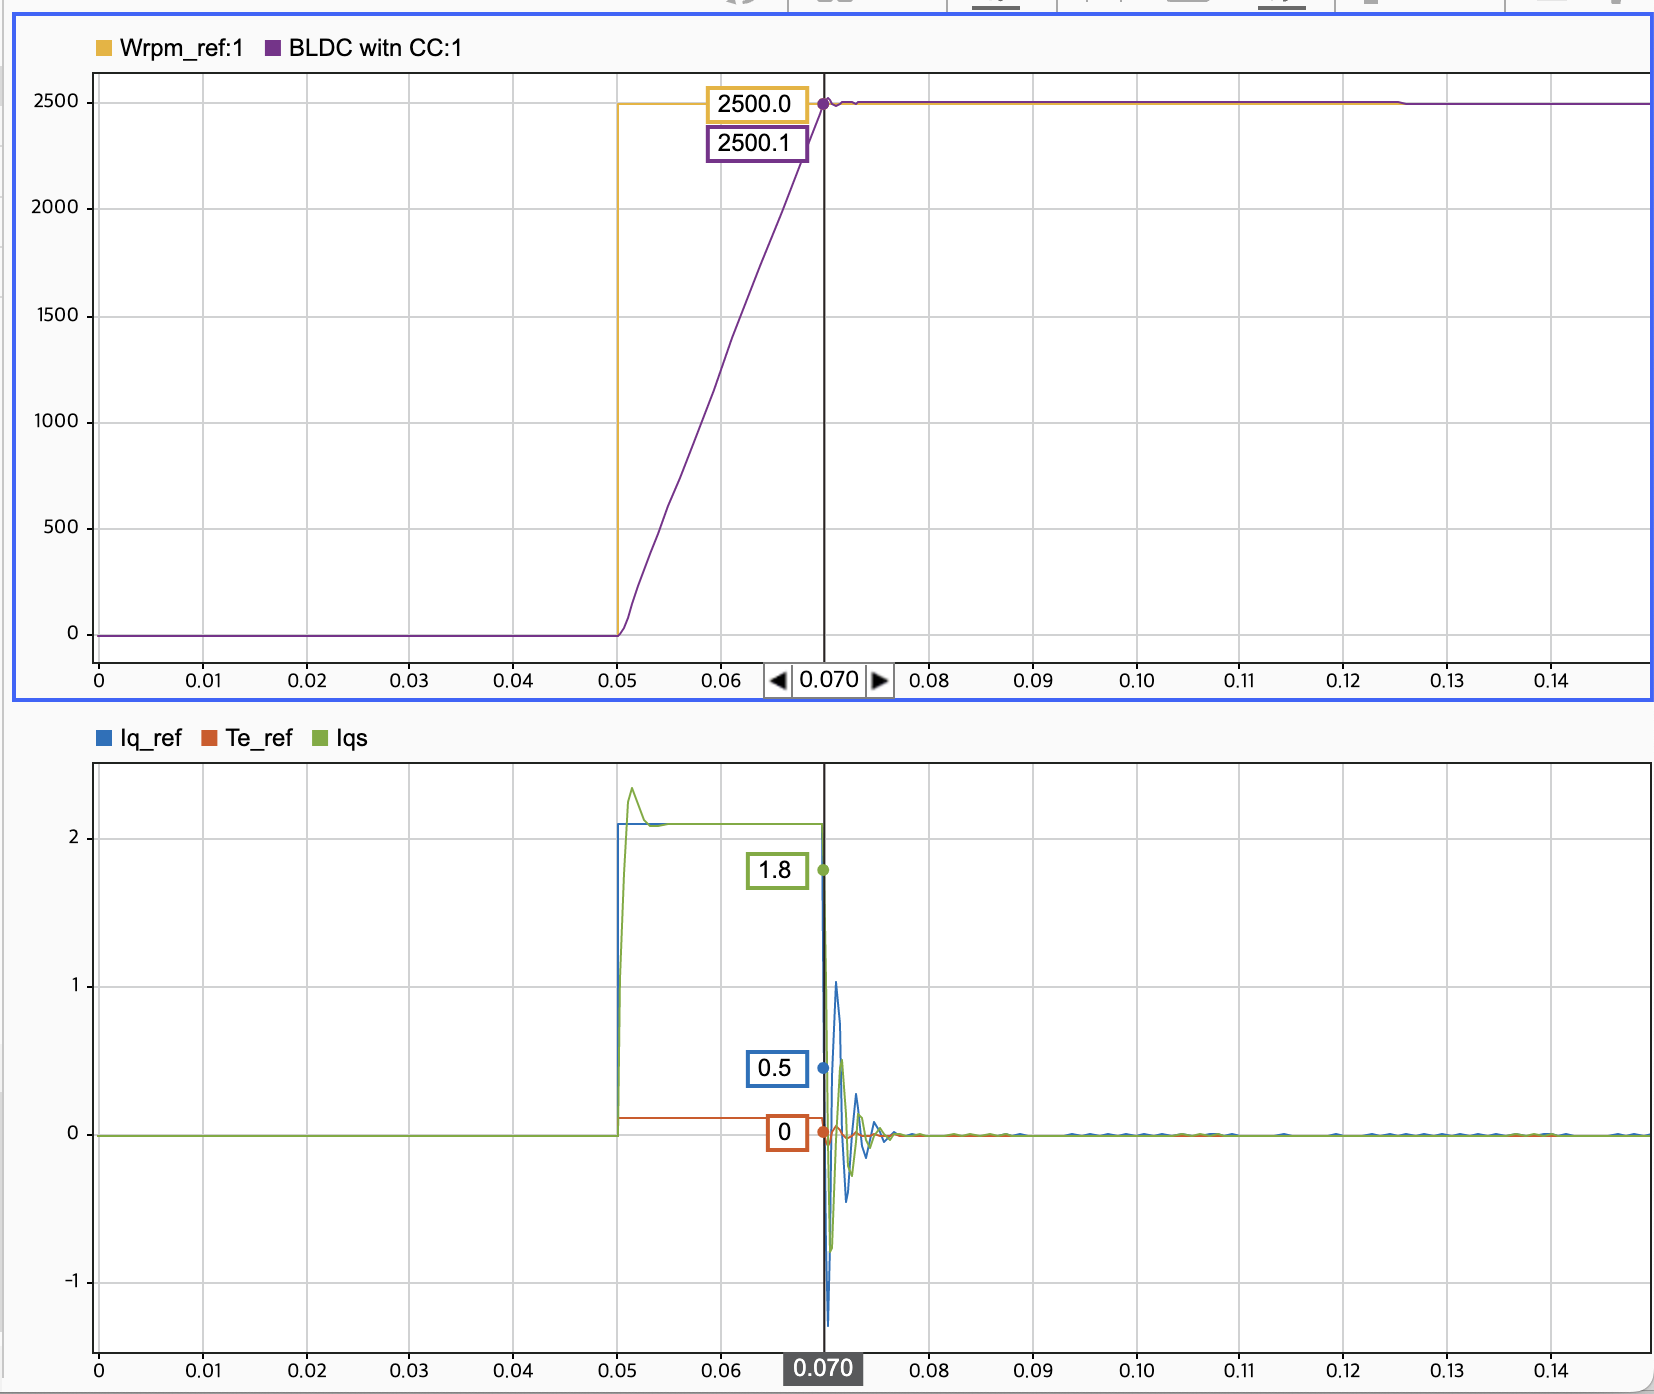Step the cursor left with the arrow

[x=778, y=681]
